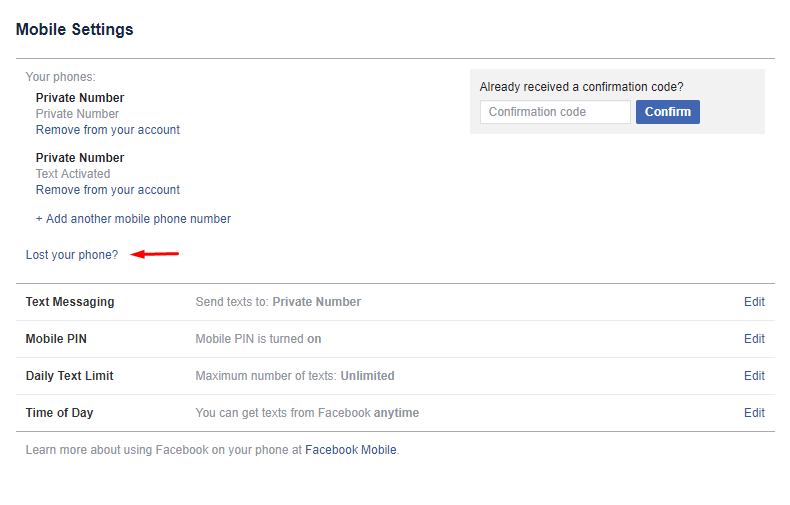The image size is (790, 505).
Task: Select the Mobile PIN row label
Action: pyautogui.click(x=56, y=339)
